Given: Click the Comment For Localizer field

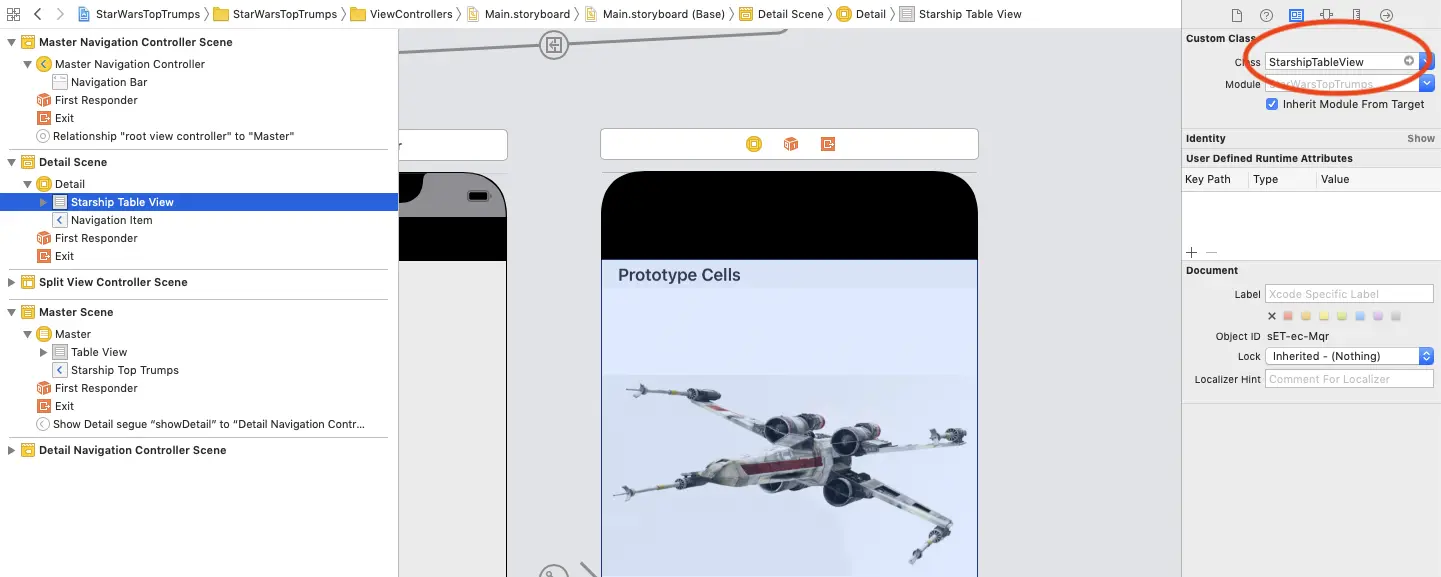Looking at the screenshot, I should [x=1349, y=379].
